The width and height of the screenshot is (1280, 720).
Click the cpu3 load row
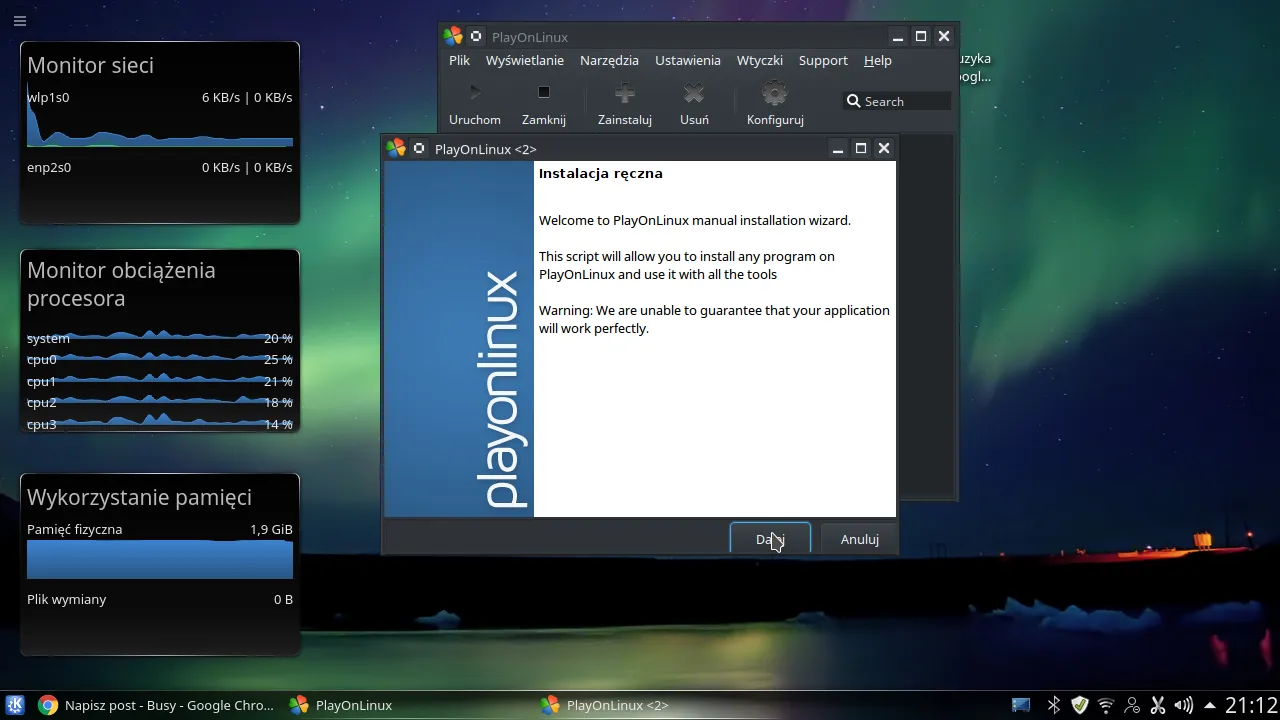[x=160, y=424]
